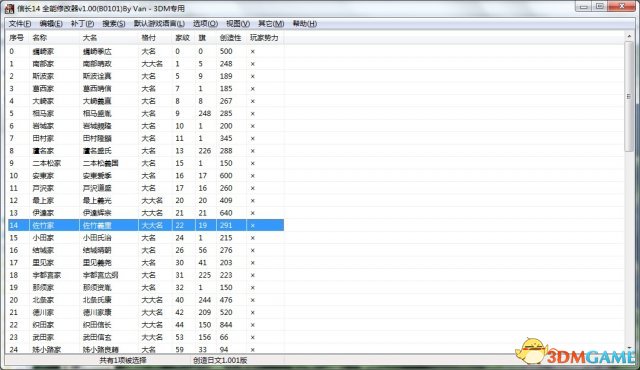Click the highlighted 佐竹家 name cell
Screen dimensions: 640x370
pyautogui.click(x=43, y=225)
